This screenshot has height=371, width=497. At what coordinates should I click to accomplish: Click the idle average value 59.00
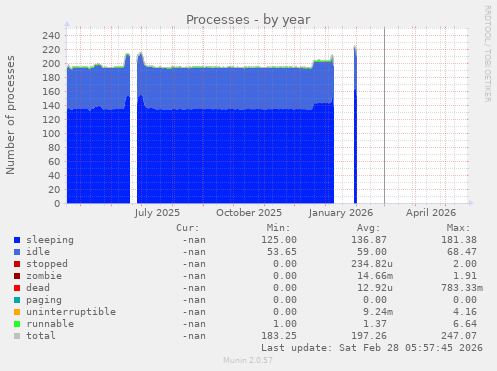click(x=372, y=252)
